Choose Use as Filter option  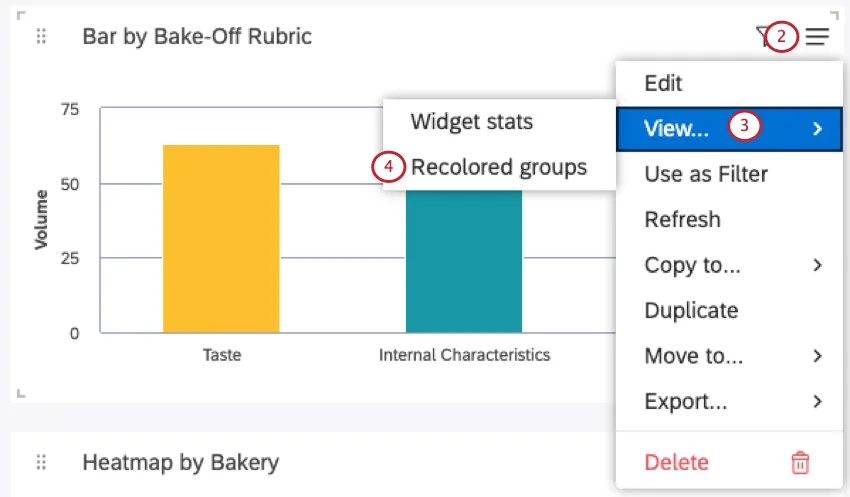(706, 174)
